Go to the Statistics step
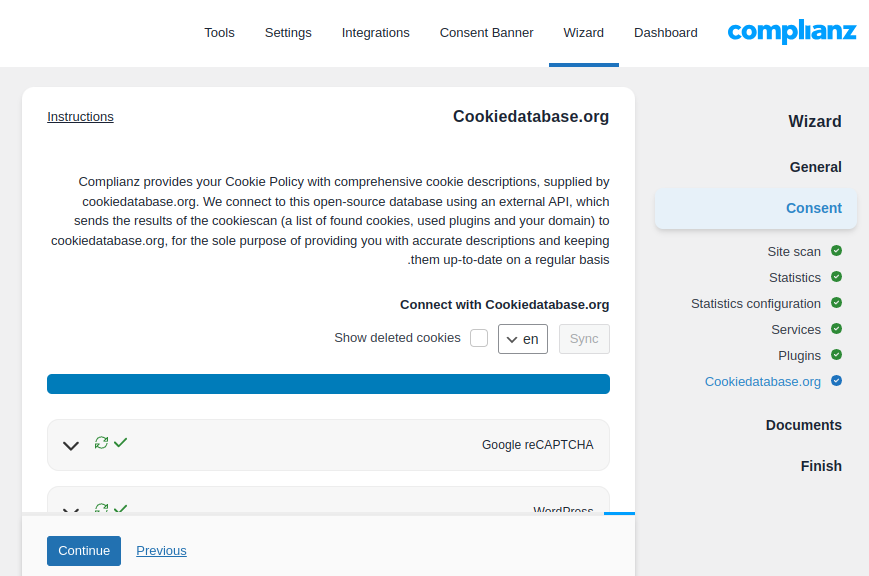Screen dimensions: 869x576 coord(795,278)
